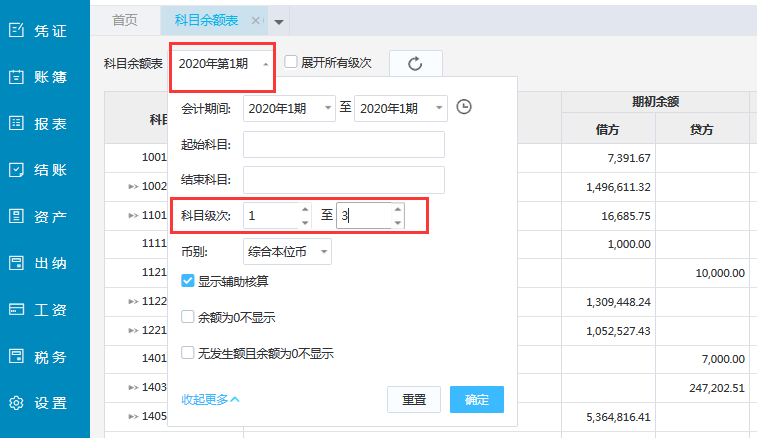Click the 起始科目 input field
Image resolution: width=757 pixels, height=438 pixels.
pos(343,145)
